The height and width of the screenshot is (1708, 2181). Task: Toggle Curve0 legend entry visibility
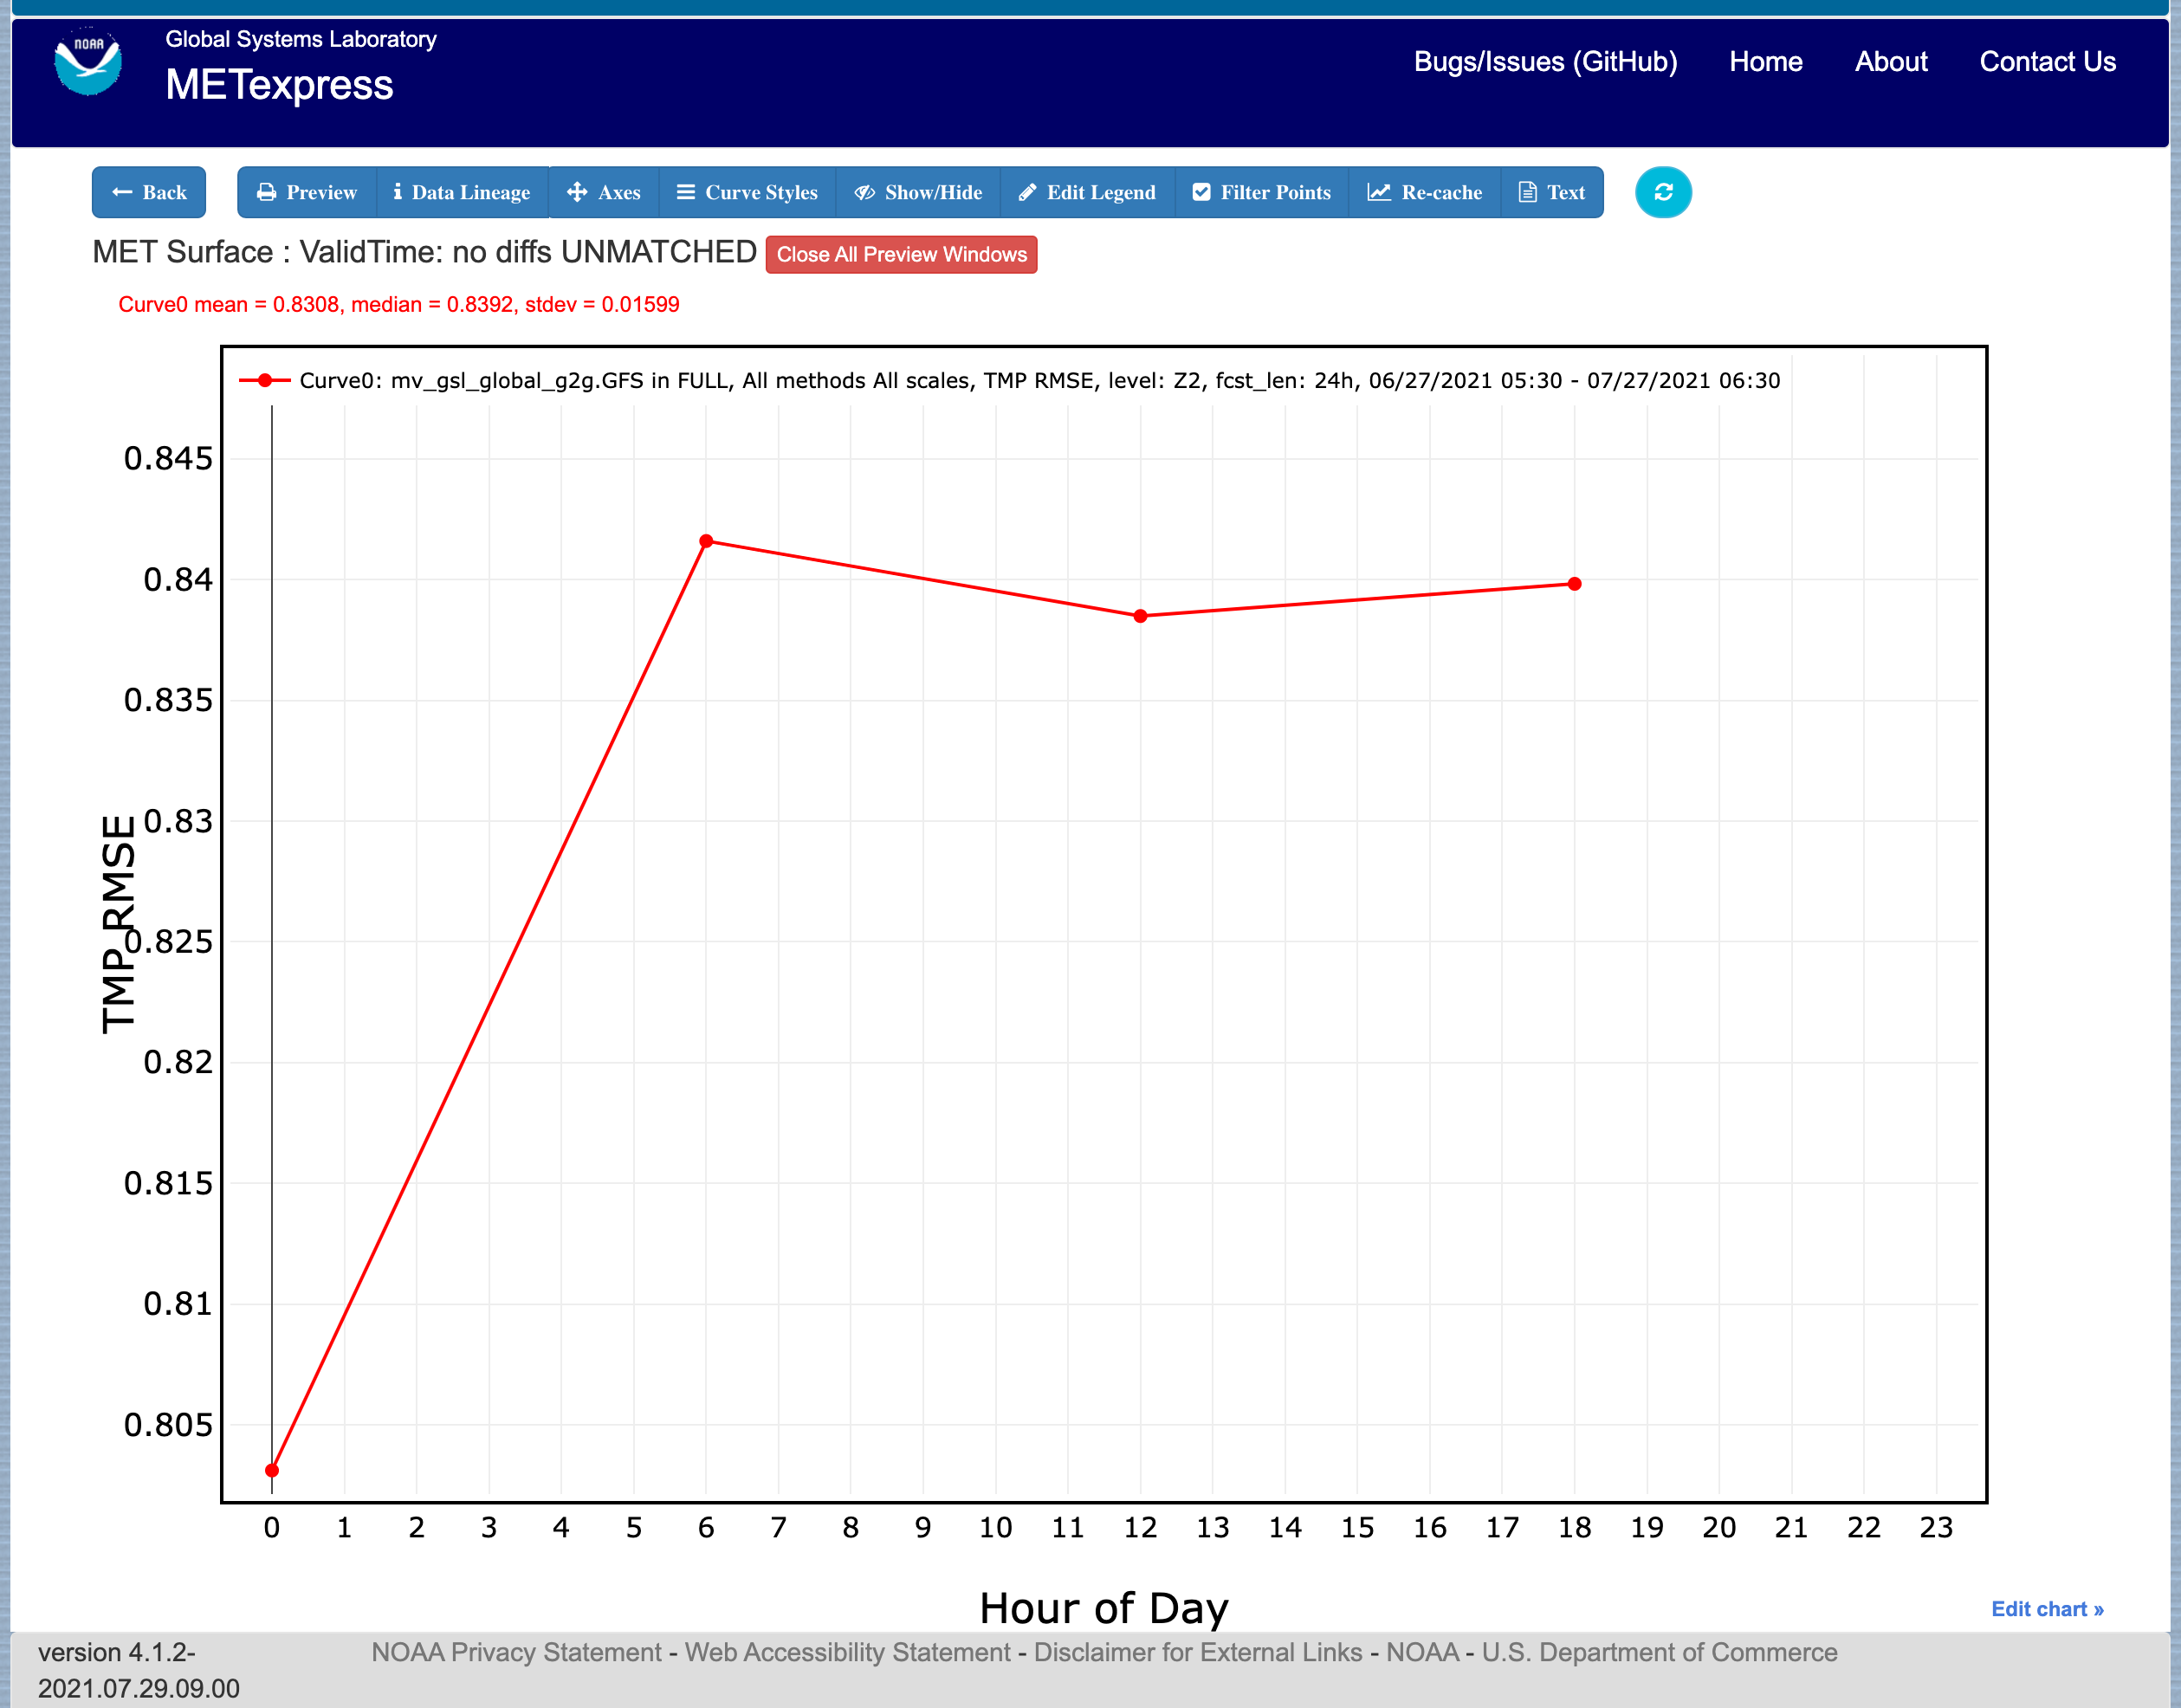[x=1010, y=381]
